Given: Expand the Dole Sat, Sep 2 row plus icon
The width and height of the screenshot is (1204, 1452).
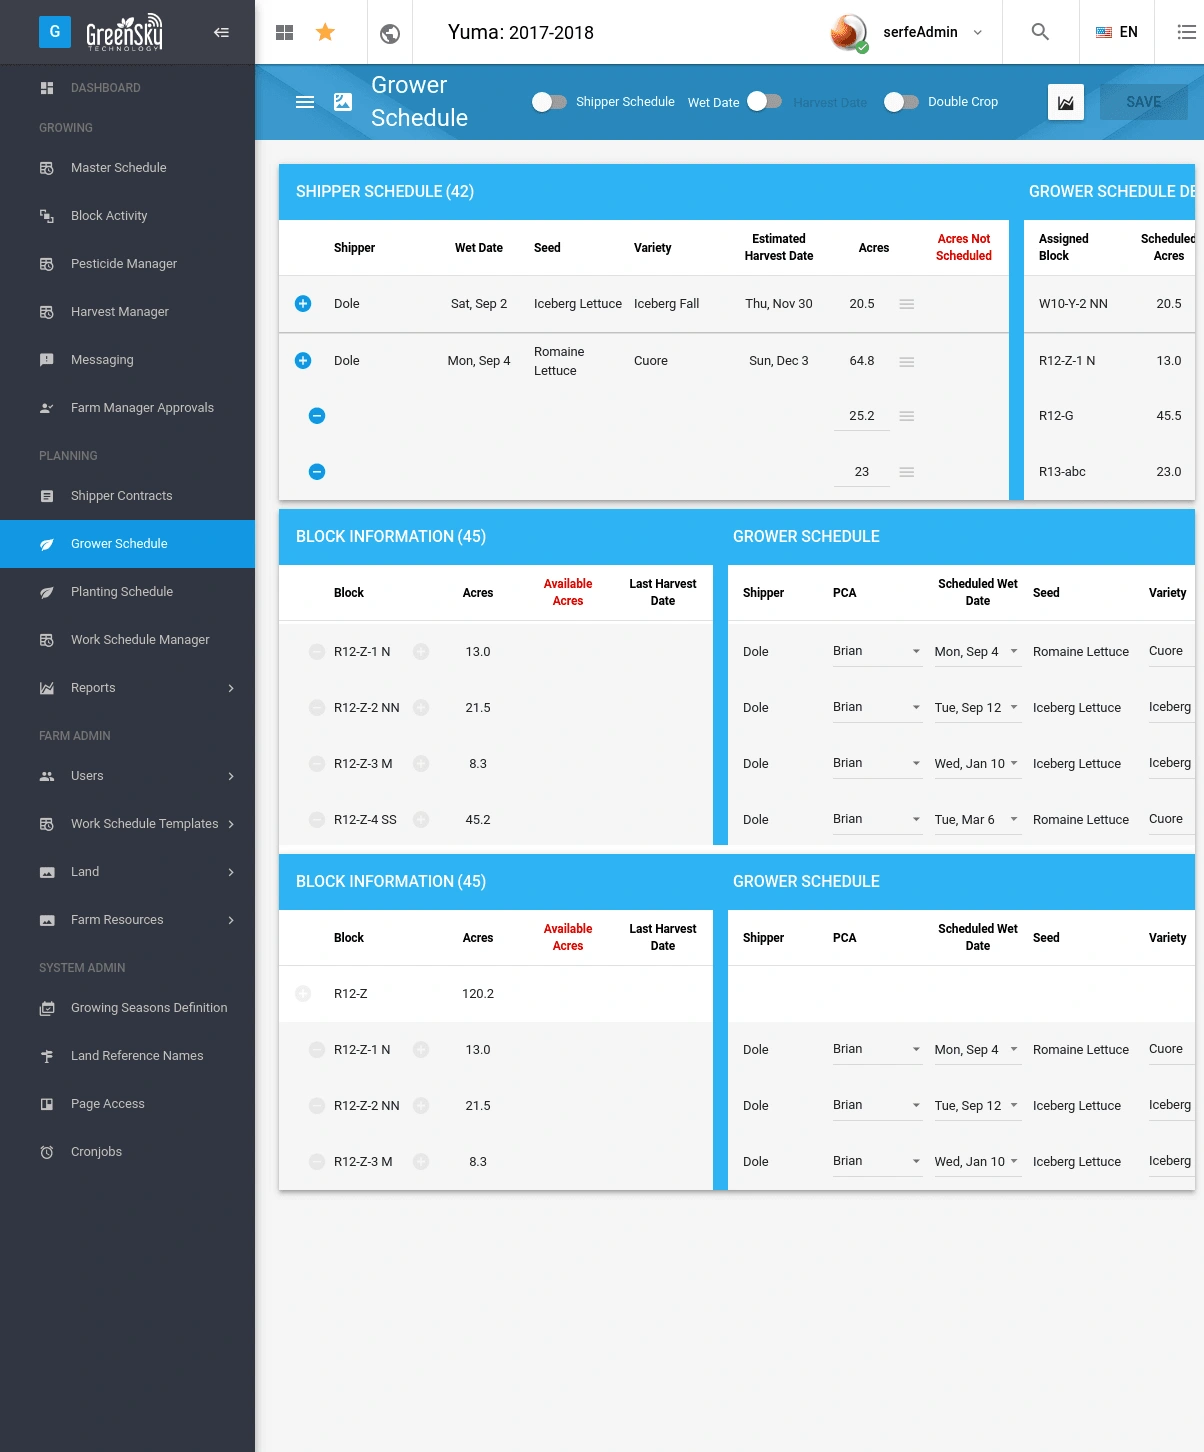Looking at the screenshot, I should pos(303,303).
